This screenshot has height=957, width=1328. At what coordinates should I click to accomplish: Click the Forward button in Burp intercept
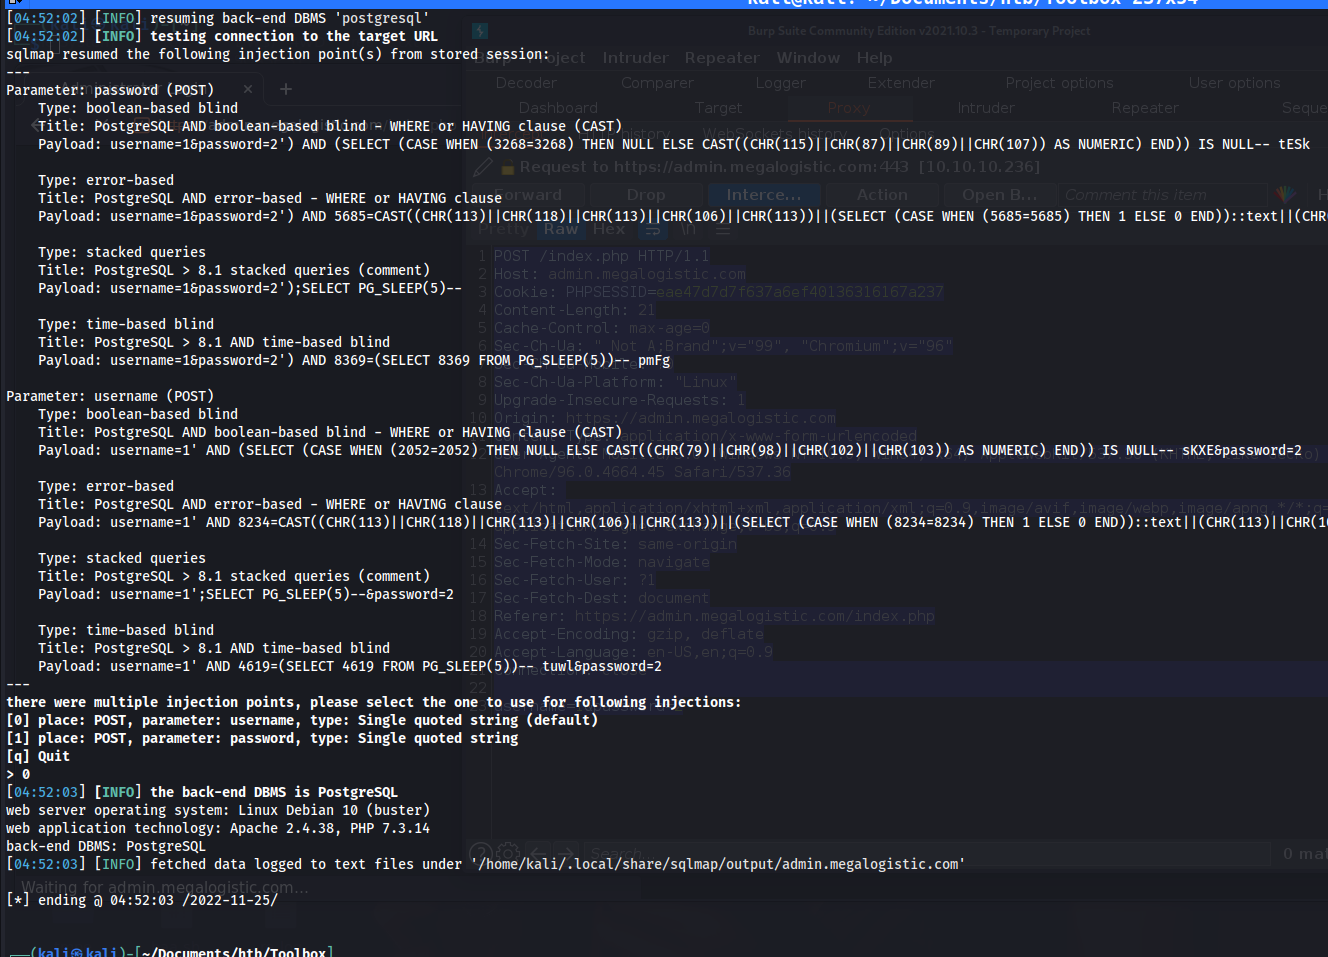527,195
